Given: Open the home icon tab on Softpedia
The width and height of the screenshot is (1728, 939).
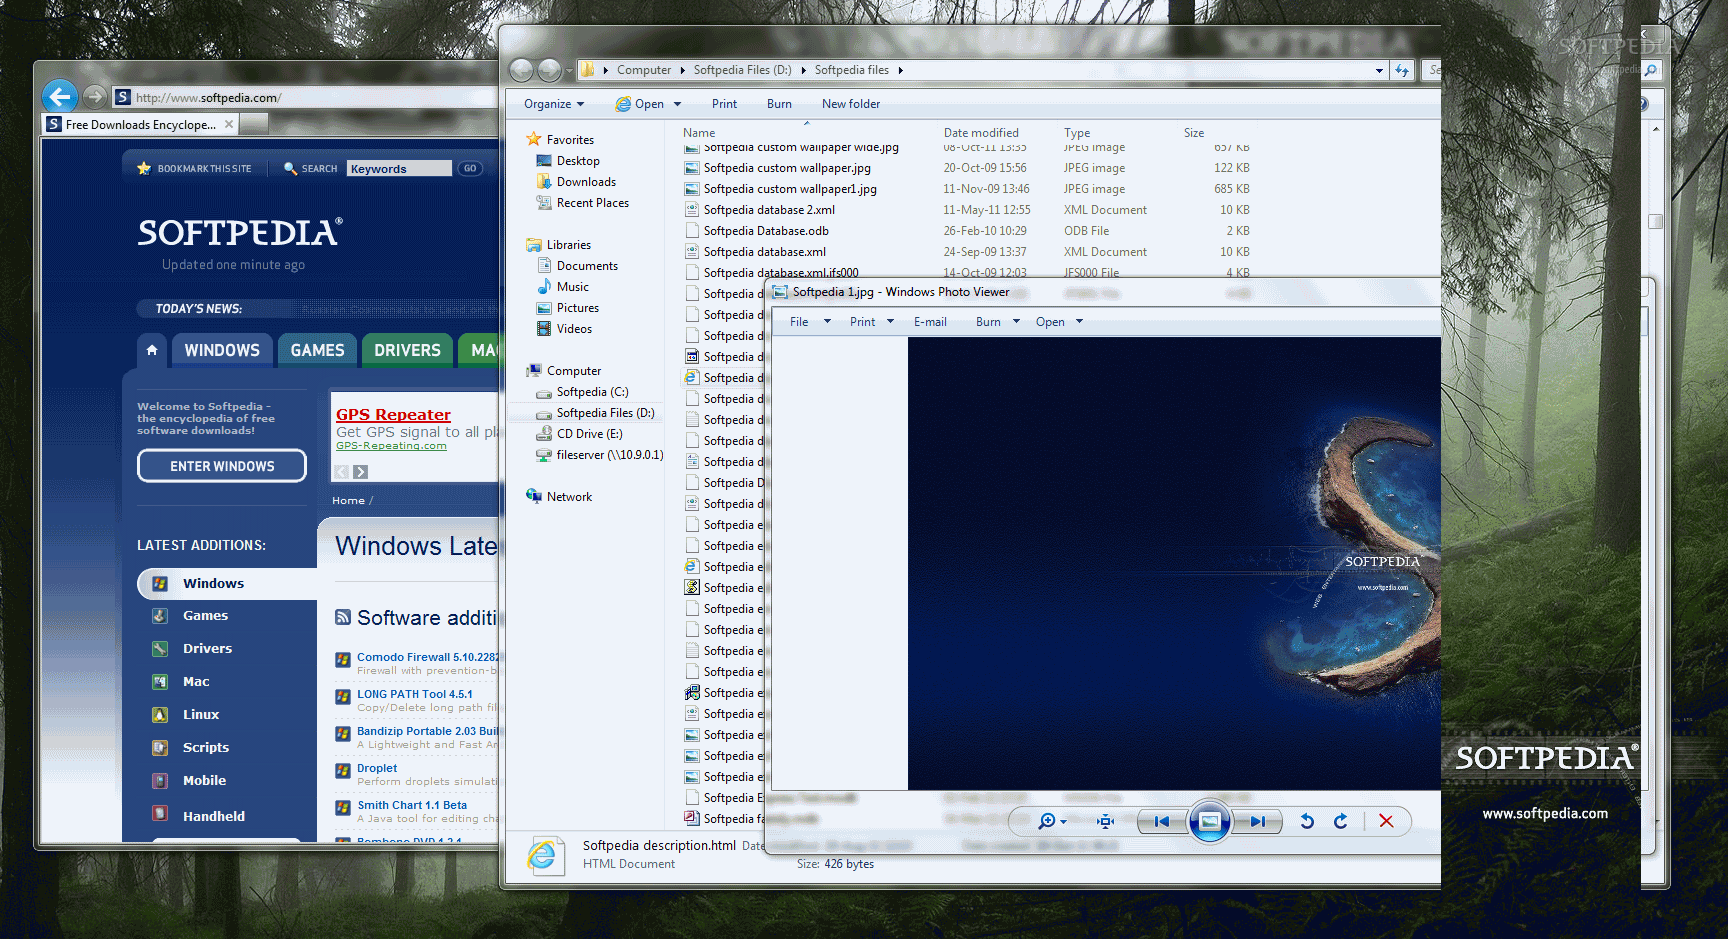Looking at the screenshot, I should (x=152, y=350).
